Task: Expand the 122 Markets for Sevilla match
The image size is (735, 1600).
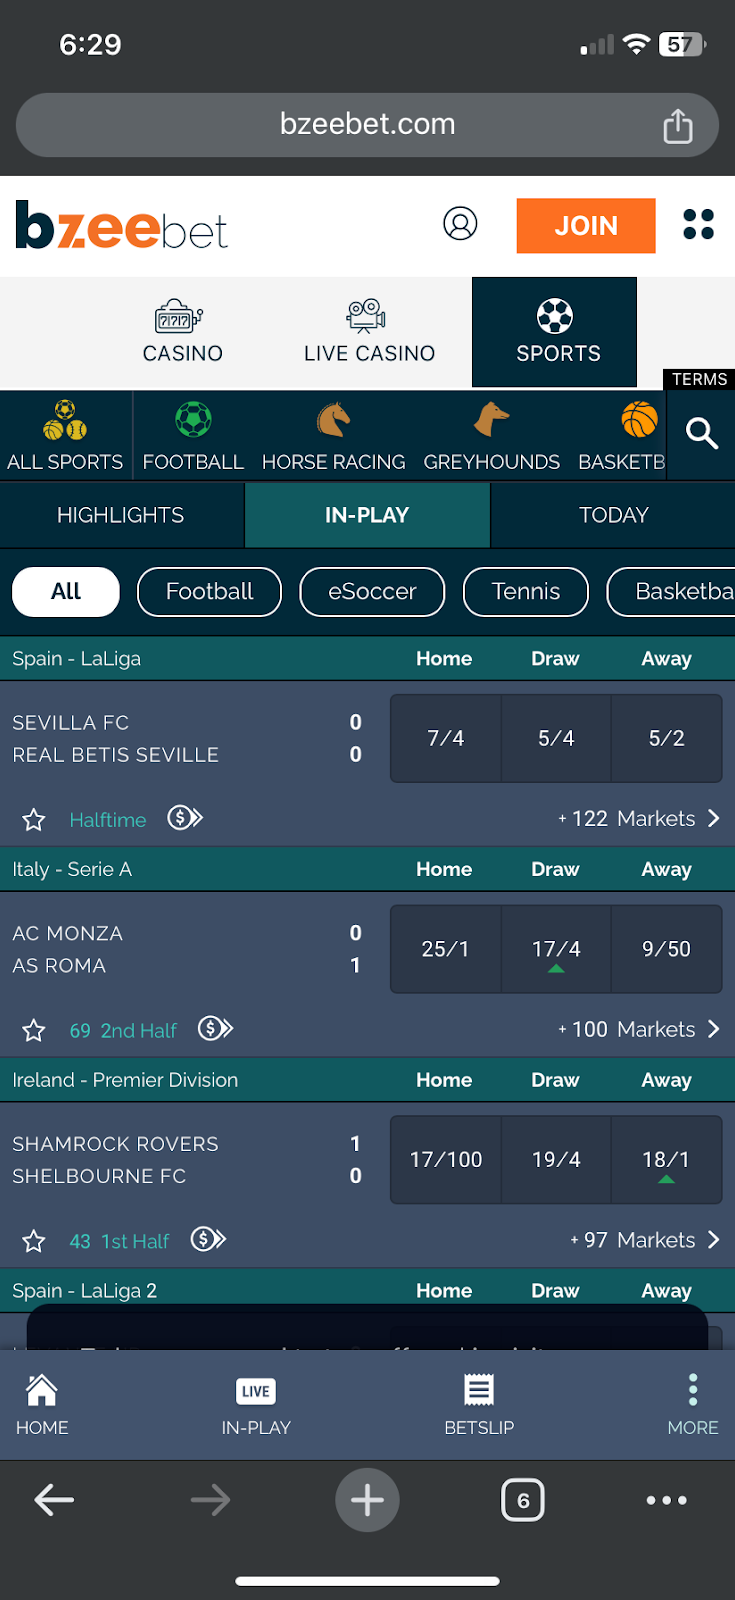Action: 638,819
